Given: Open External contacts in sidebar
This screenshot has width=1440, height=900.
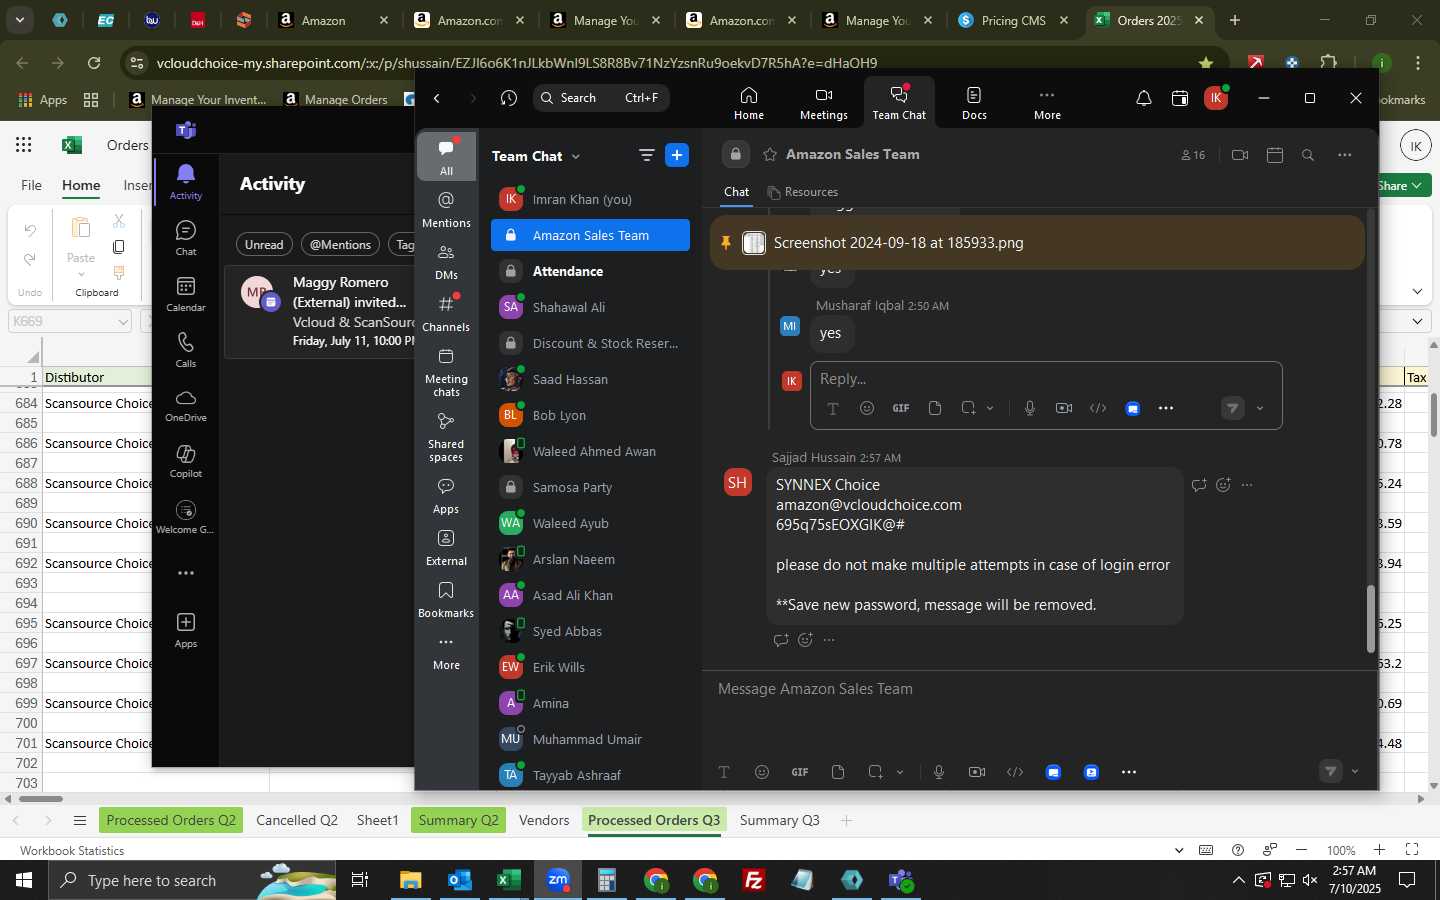Looking at the screenshot, I should [x=446, y=548].
